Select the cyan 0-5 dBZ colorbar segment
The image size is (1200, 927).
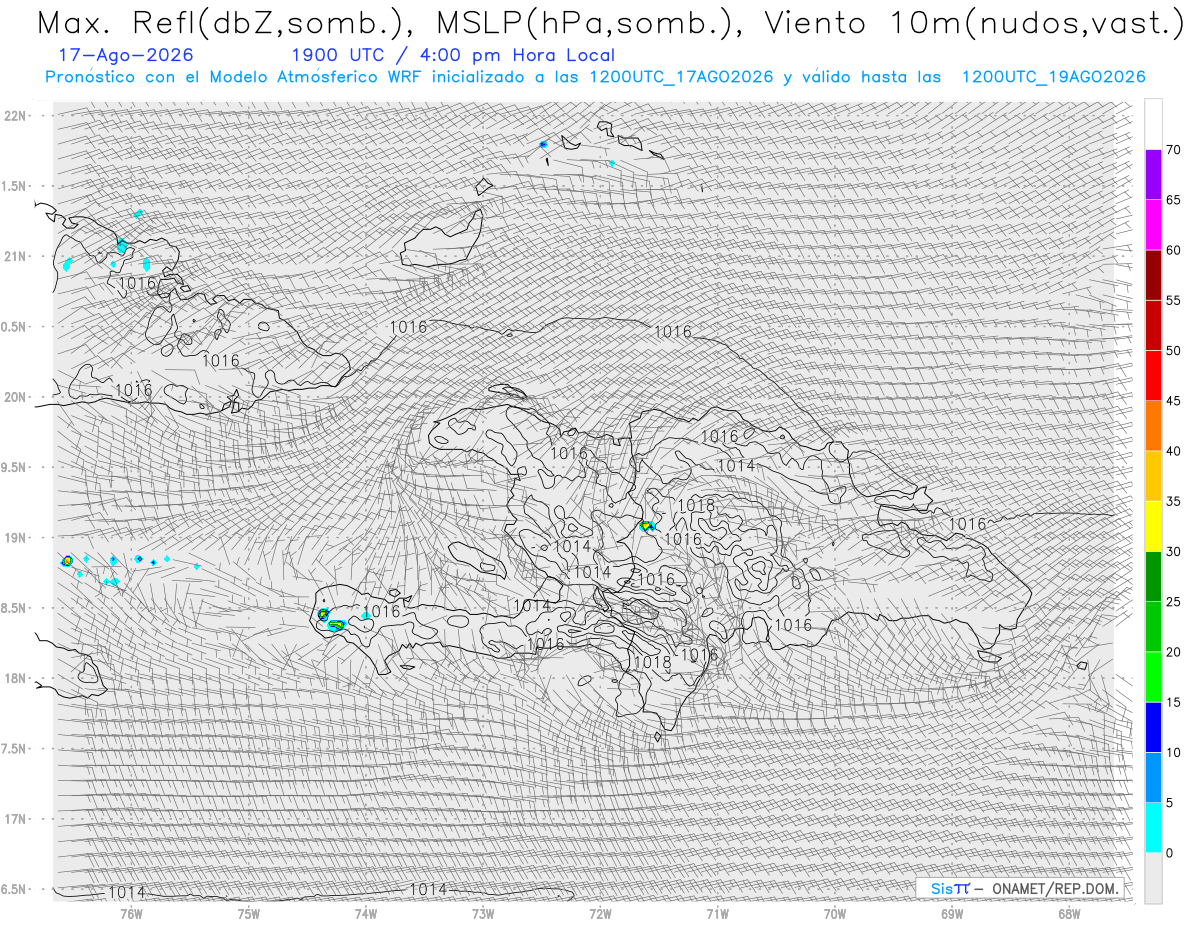pos(1153,827)
